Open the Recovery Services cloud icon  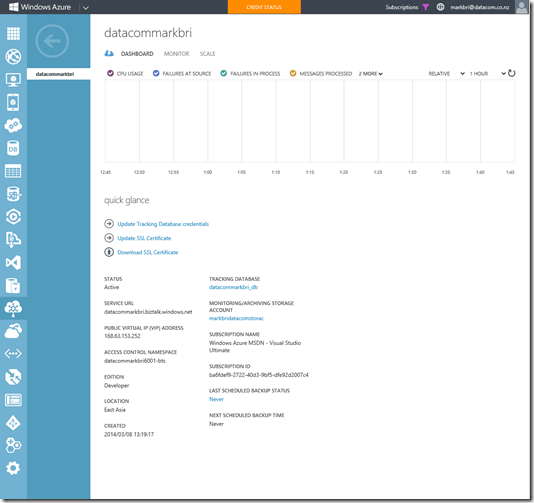13,331
